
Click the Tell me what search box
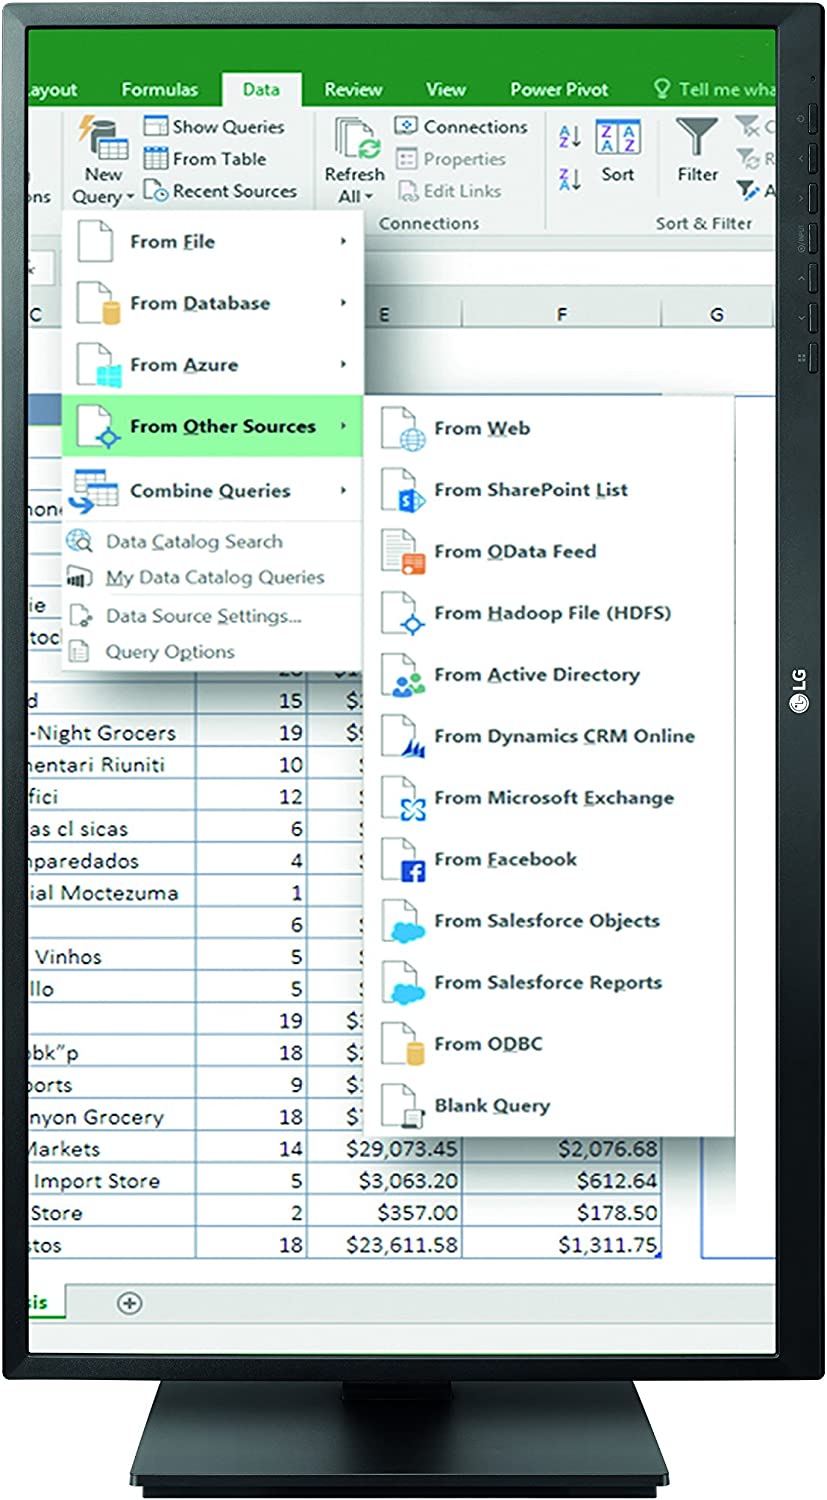pos(714,90)
